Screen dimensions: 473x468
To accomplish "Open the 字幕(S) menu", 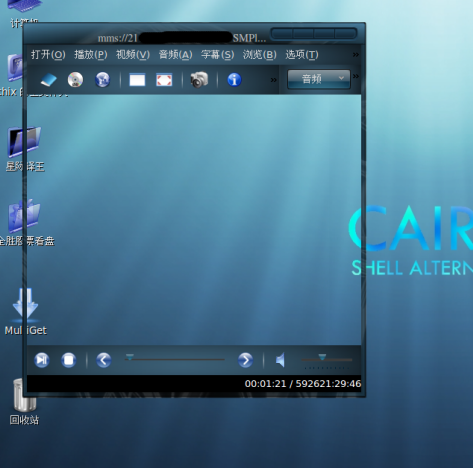I will (217, 54).
